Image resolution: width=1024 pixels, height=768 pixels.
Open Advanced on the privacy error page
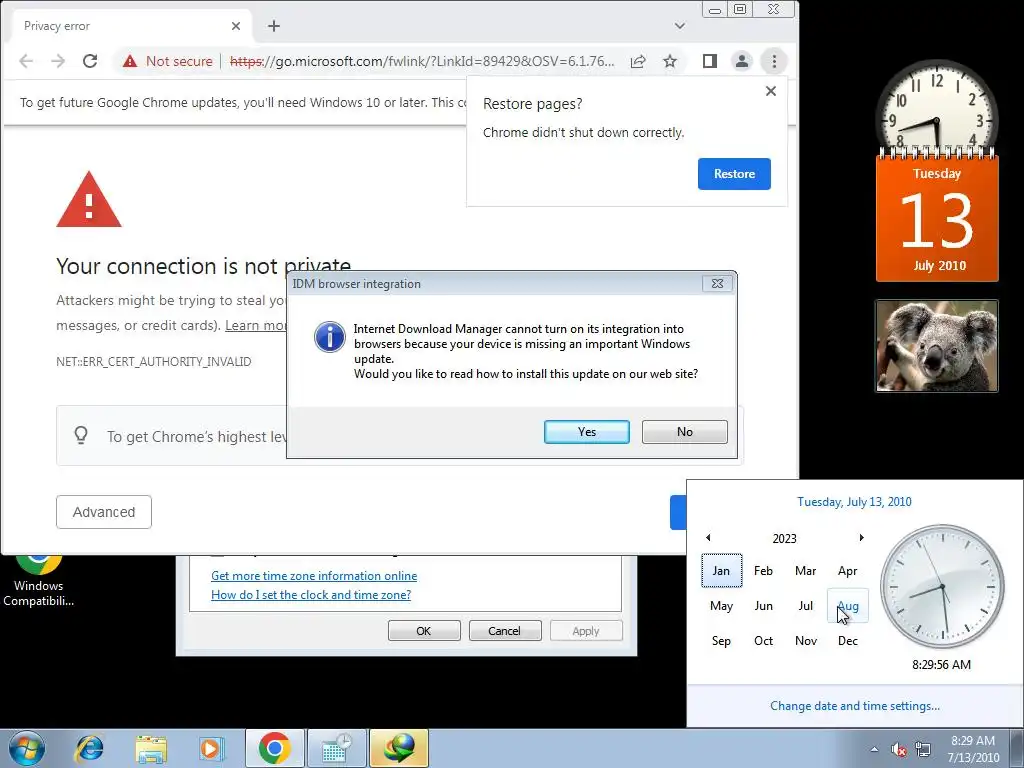104,512
